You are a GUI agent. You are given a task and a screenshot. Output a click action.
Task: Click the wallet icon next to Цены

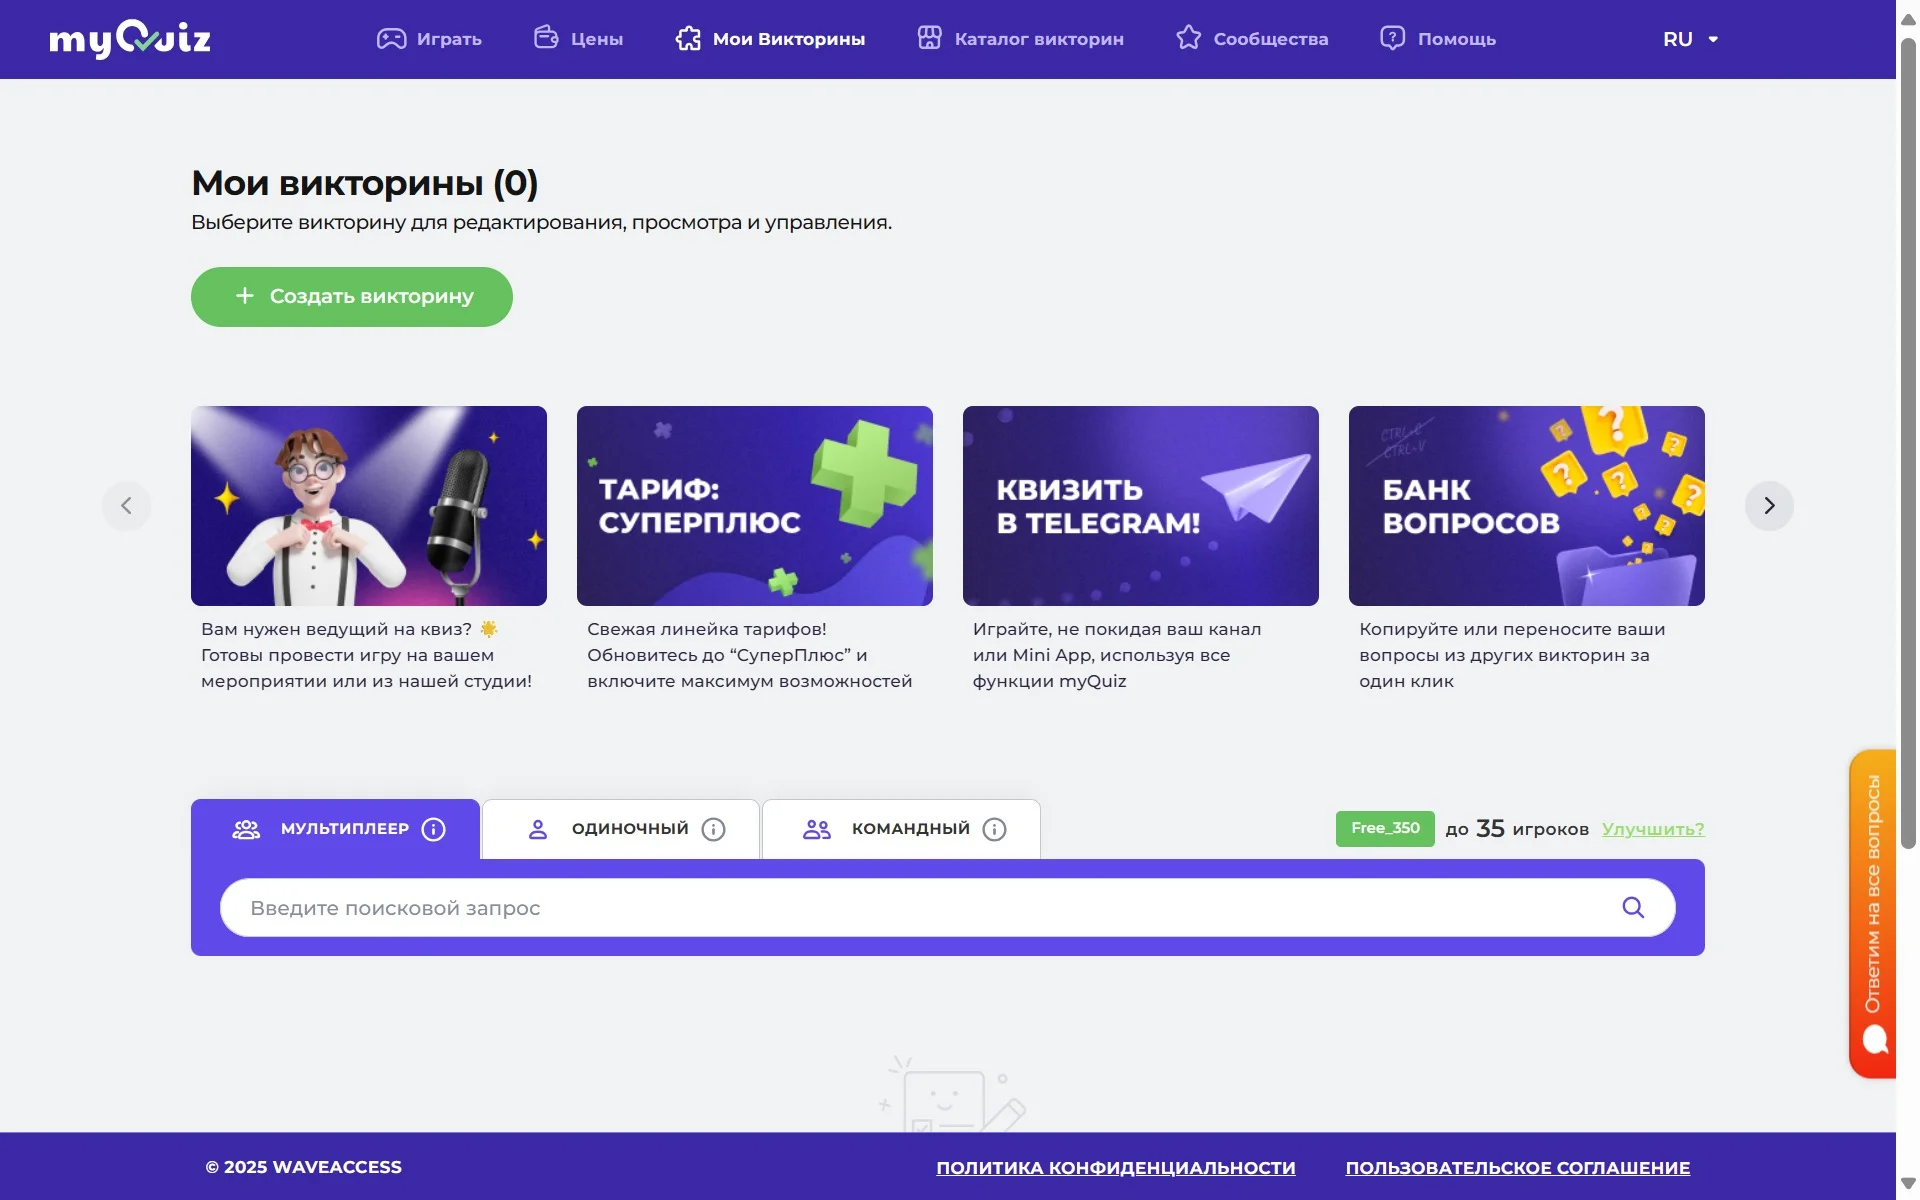tap(546, 38)
